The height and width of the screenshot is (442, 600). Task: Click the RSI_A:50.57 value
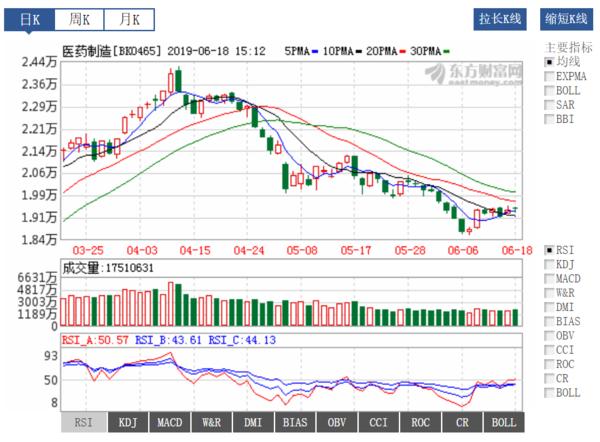pos(95,340)
